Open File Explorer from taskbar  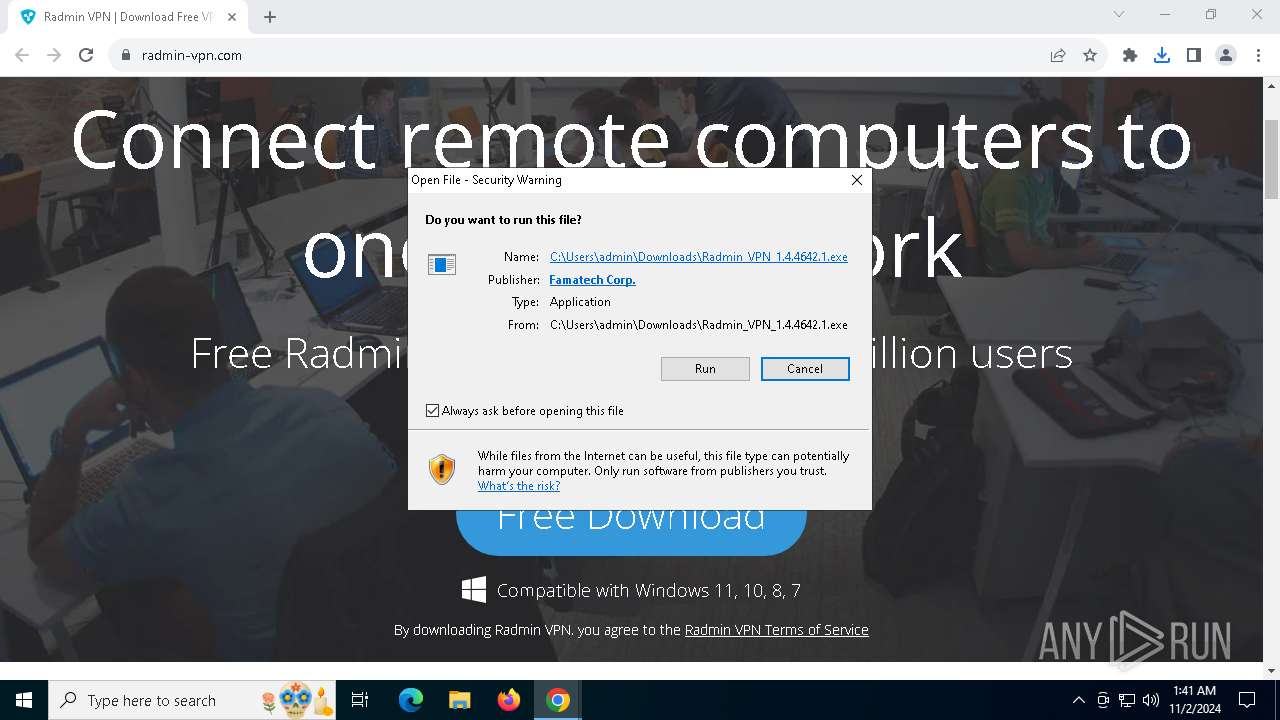coord(460,700)
